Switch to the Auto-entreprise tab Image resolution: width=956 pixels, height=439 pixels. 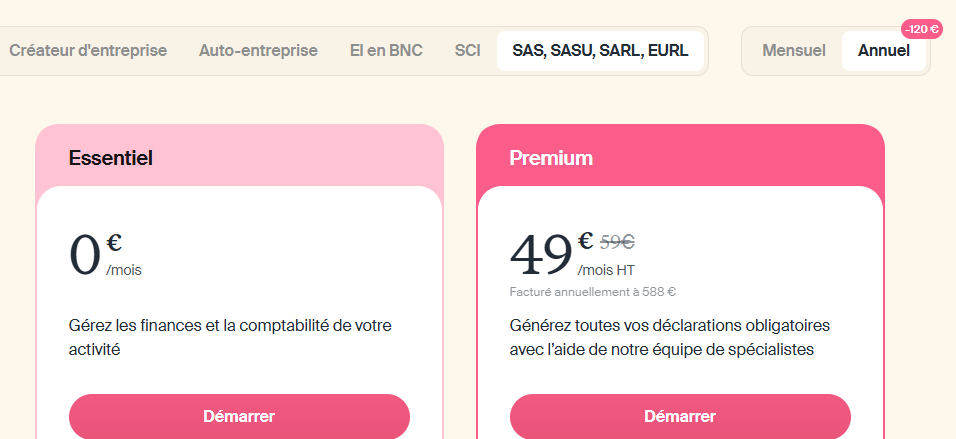[258, 50]
